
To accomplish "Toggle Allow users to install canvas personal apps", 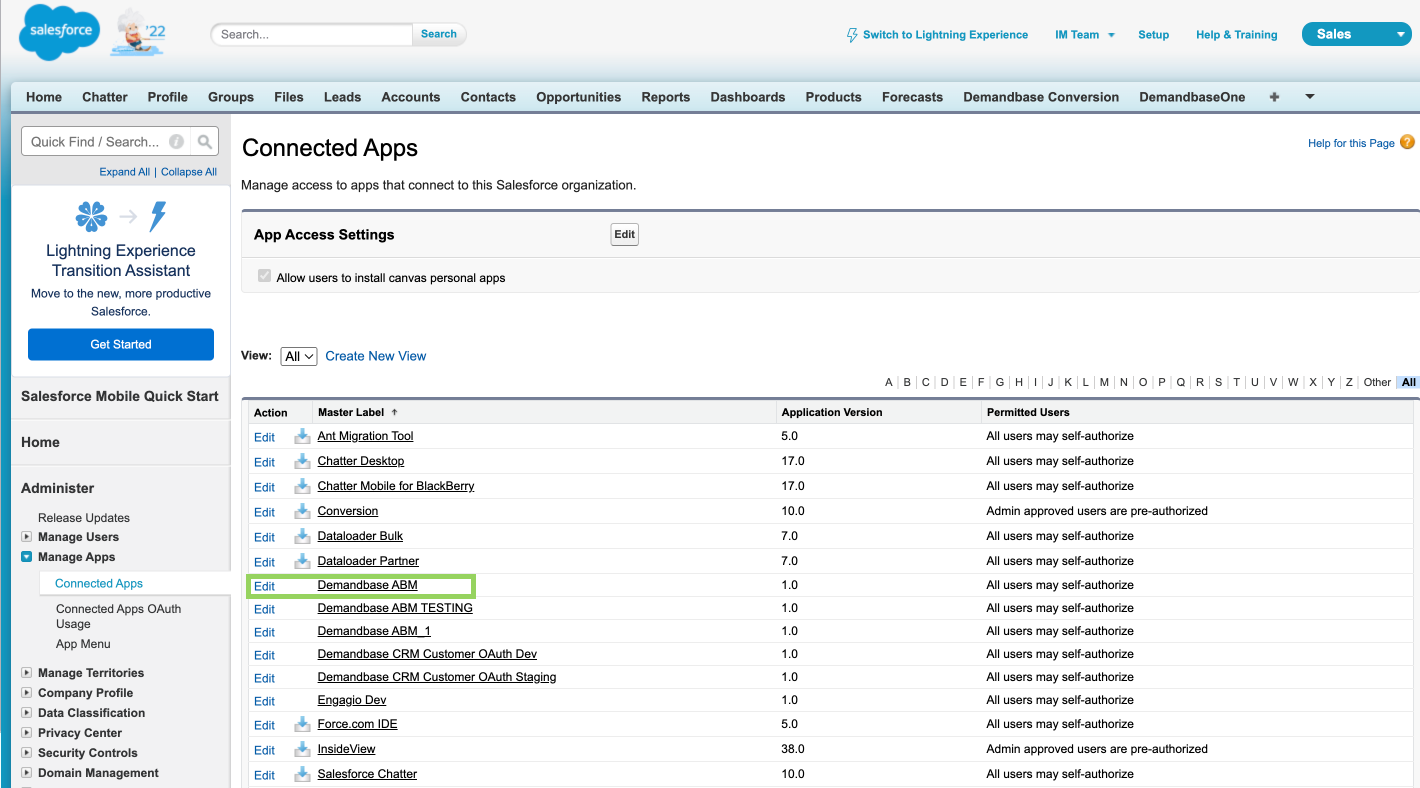I will [265, 277].
